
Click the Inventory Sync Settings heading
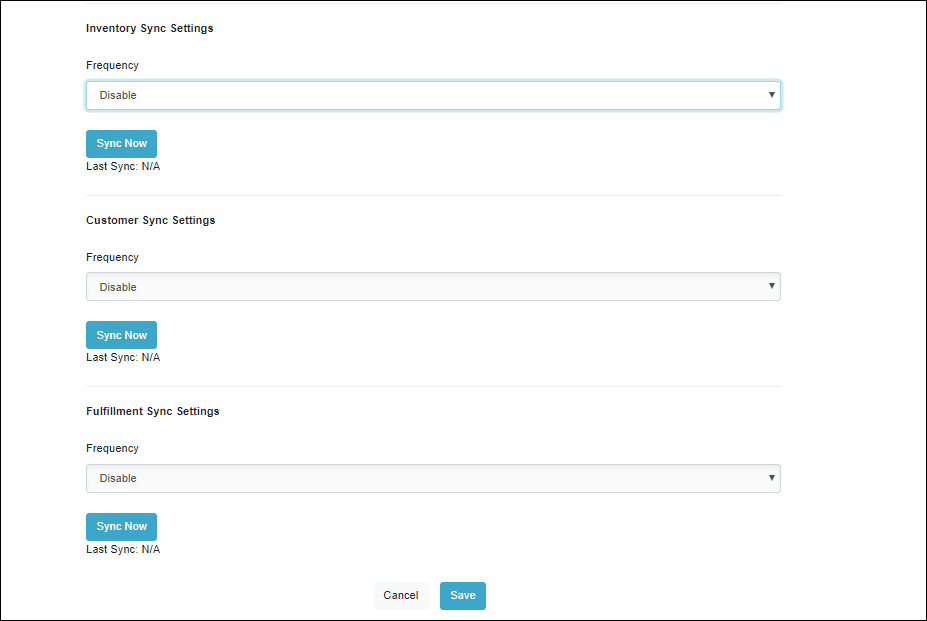click(149, 28)
